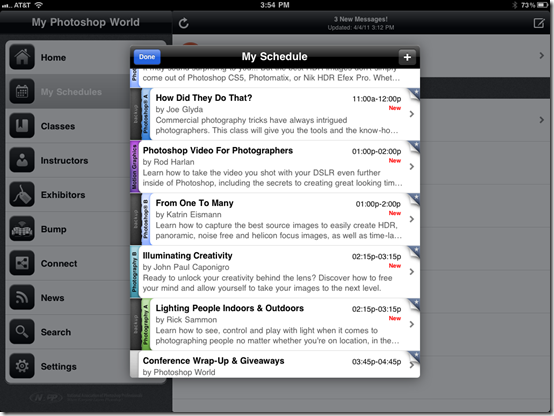Toggle star flag on Photoshop Video For Photographers
This screenshot has width=554, height=416.
coord(414,147)
